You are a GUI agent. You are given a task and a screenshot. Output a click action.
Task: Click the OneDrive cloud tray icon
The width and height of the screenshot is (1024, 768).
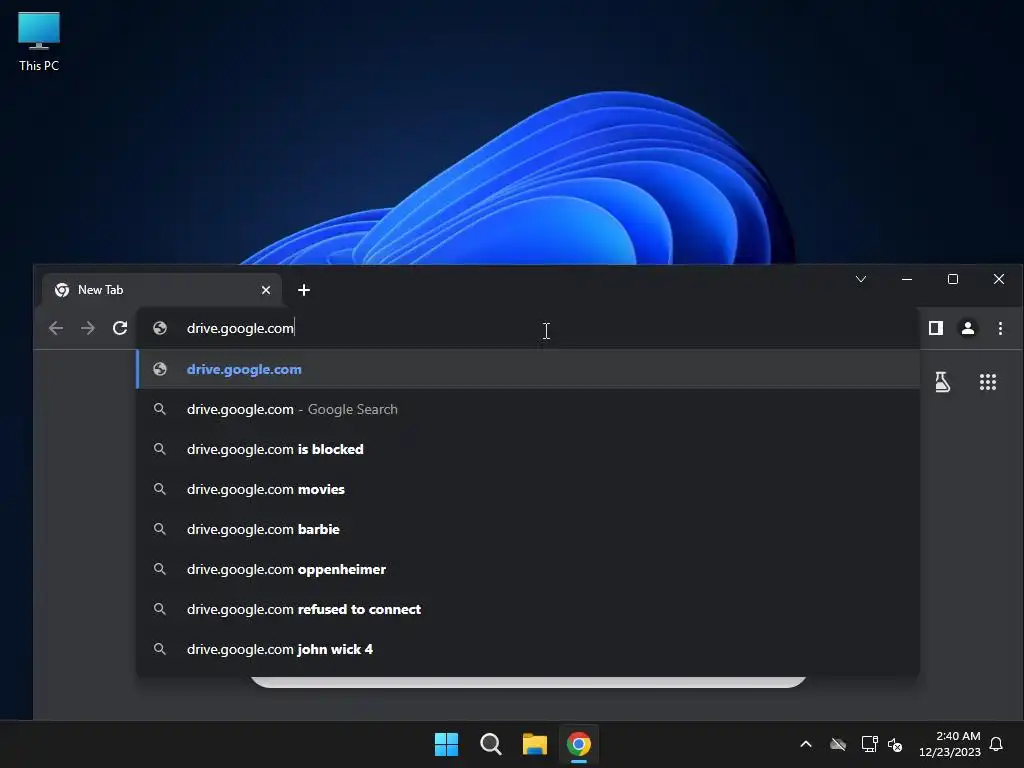click(x=838, y=744)
